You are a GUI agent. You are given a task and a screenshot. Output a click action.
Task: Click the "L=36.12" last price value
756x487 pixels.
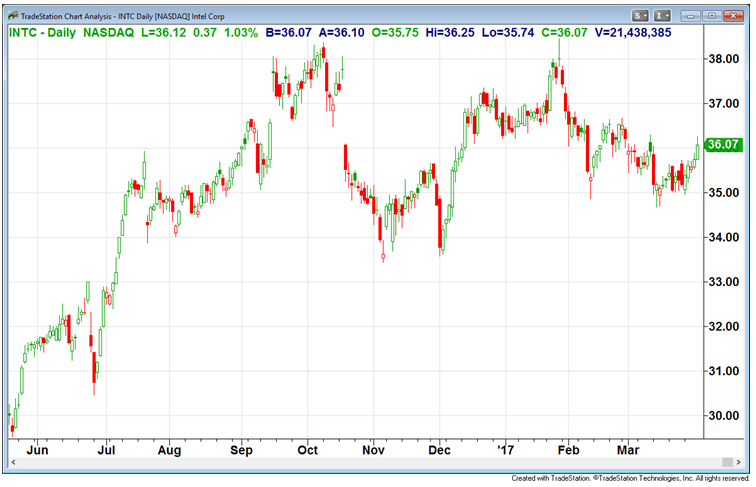point(163,33)
